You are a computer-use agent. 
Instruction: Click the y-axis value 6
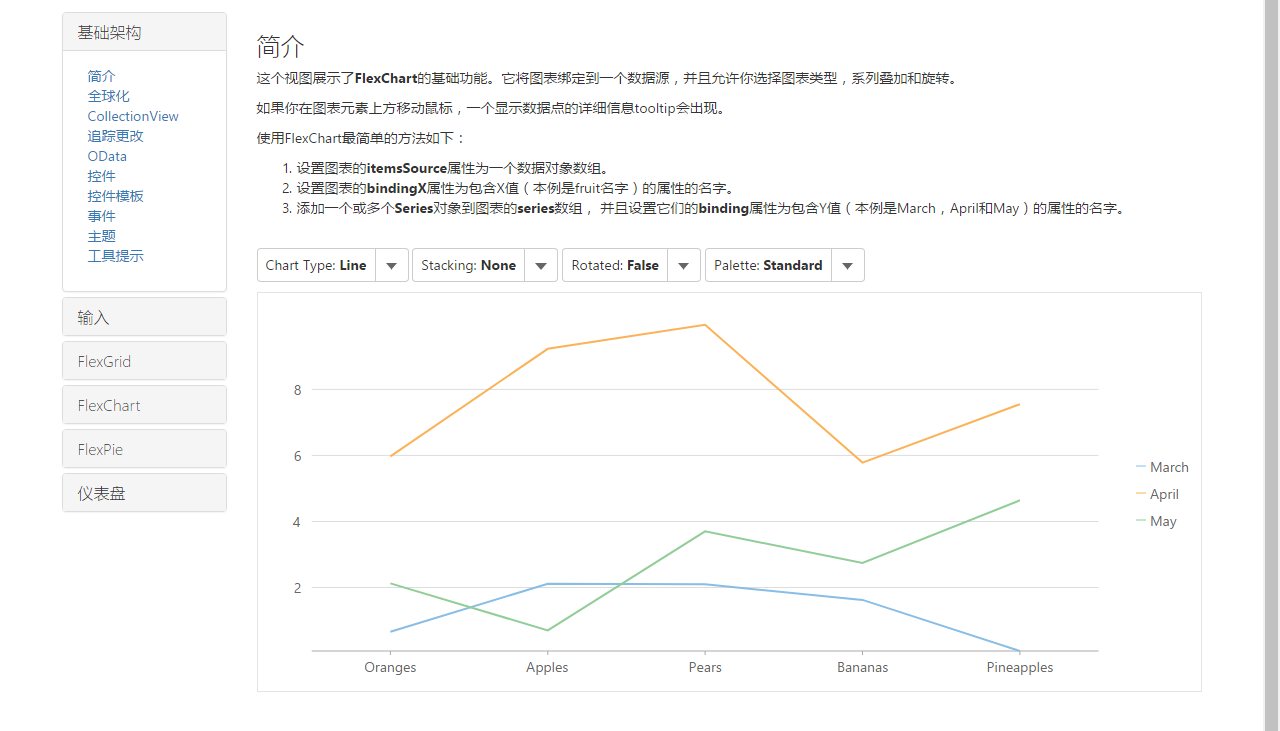pos(297,456)
